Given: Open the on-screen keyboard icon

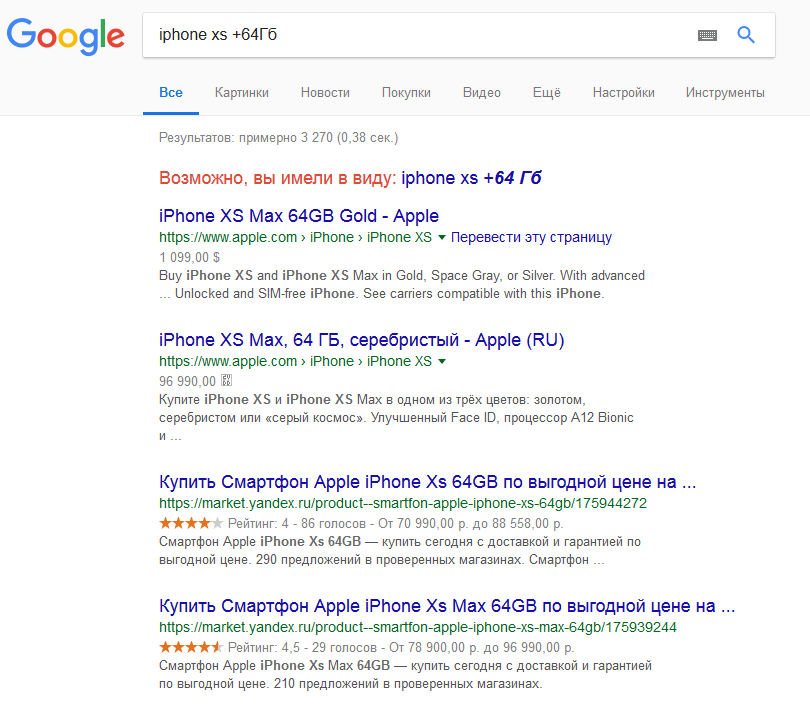Looking at the screenshot, I should (707, 35).
